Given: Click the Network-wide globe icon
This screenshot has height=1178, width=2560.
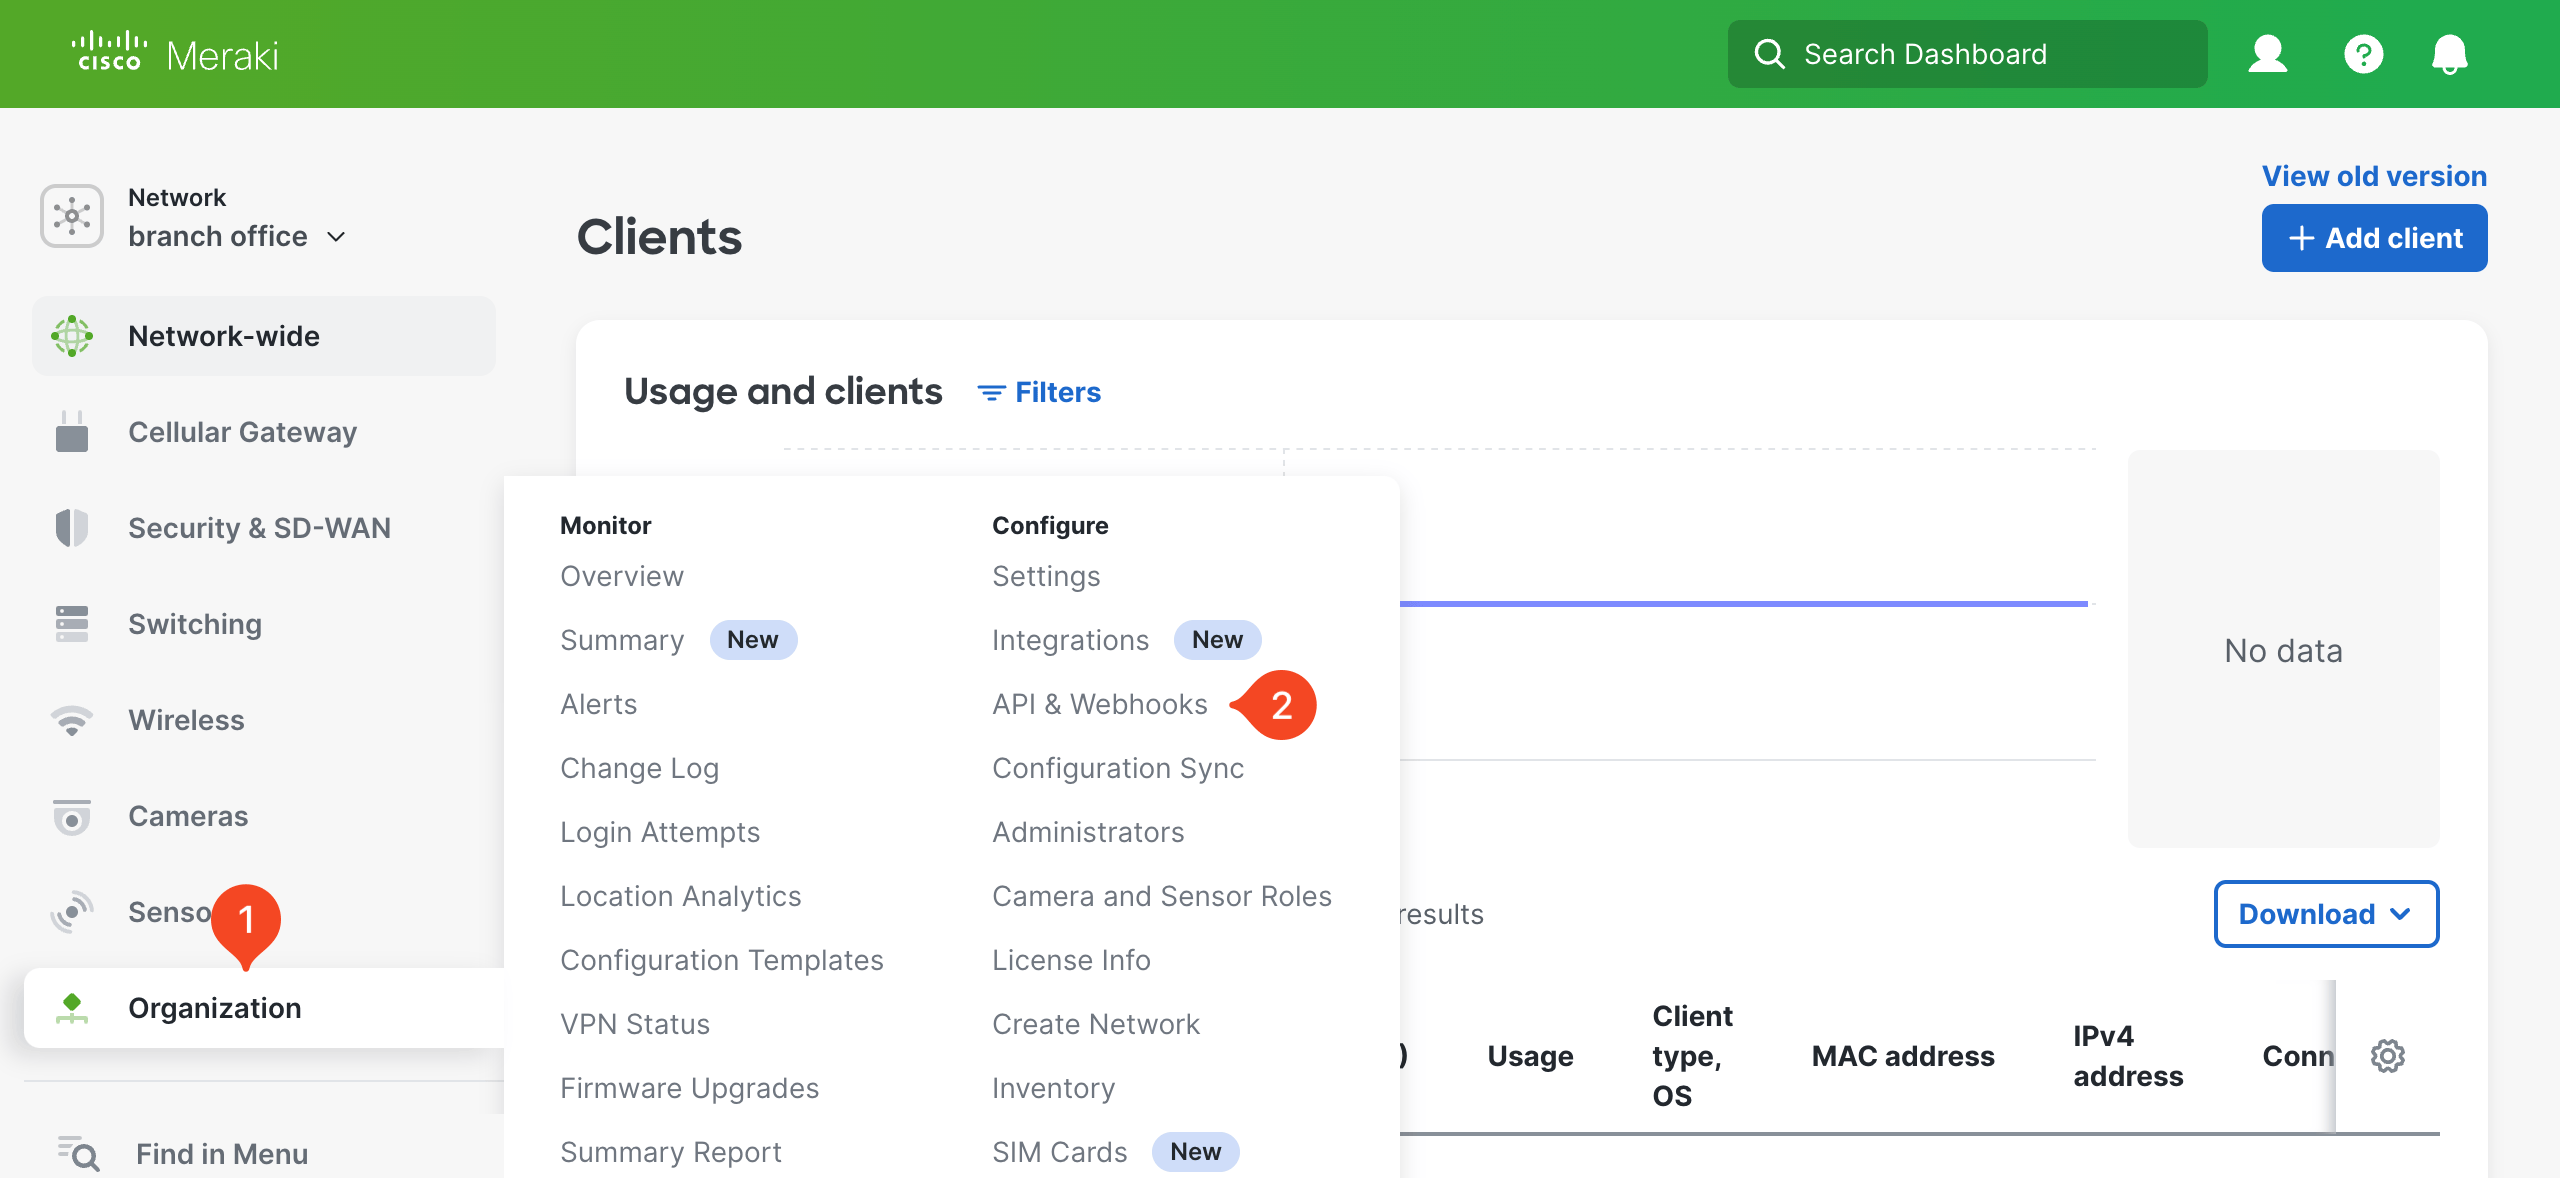Looking at the screenshot, I should [72, 336].
